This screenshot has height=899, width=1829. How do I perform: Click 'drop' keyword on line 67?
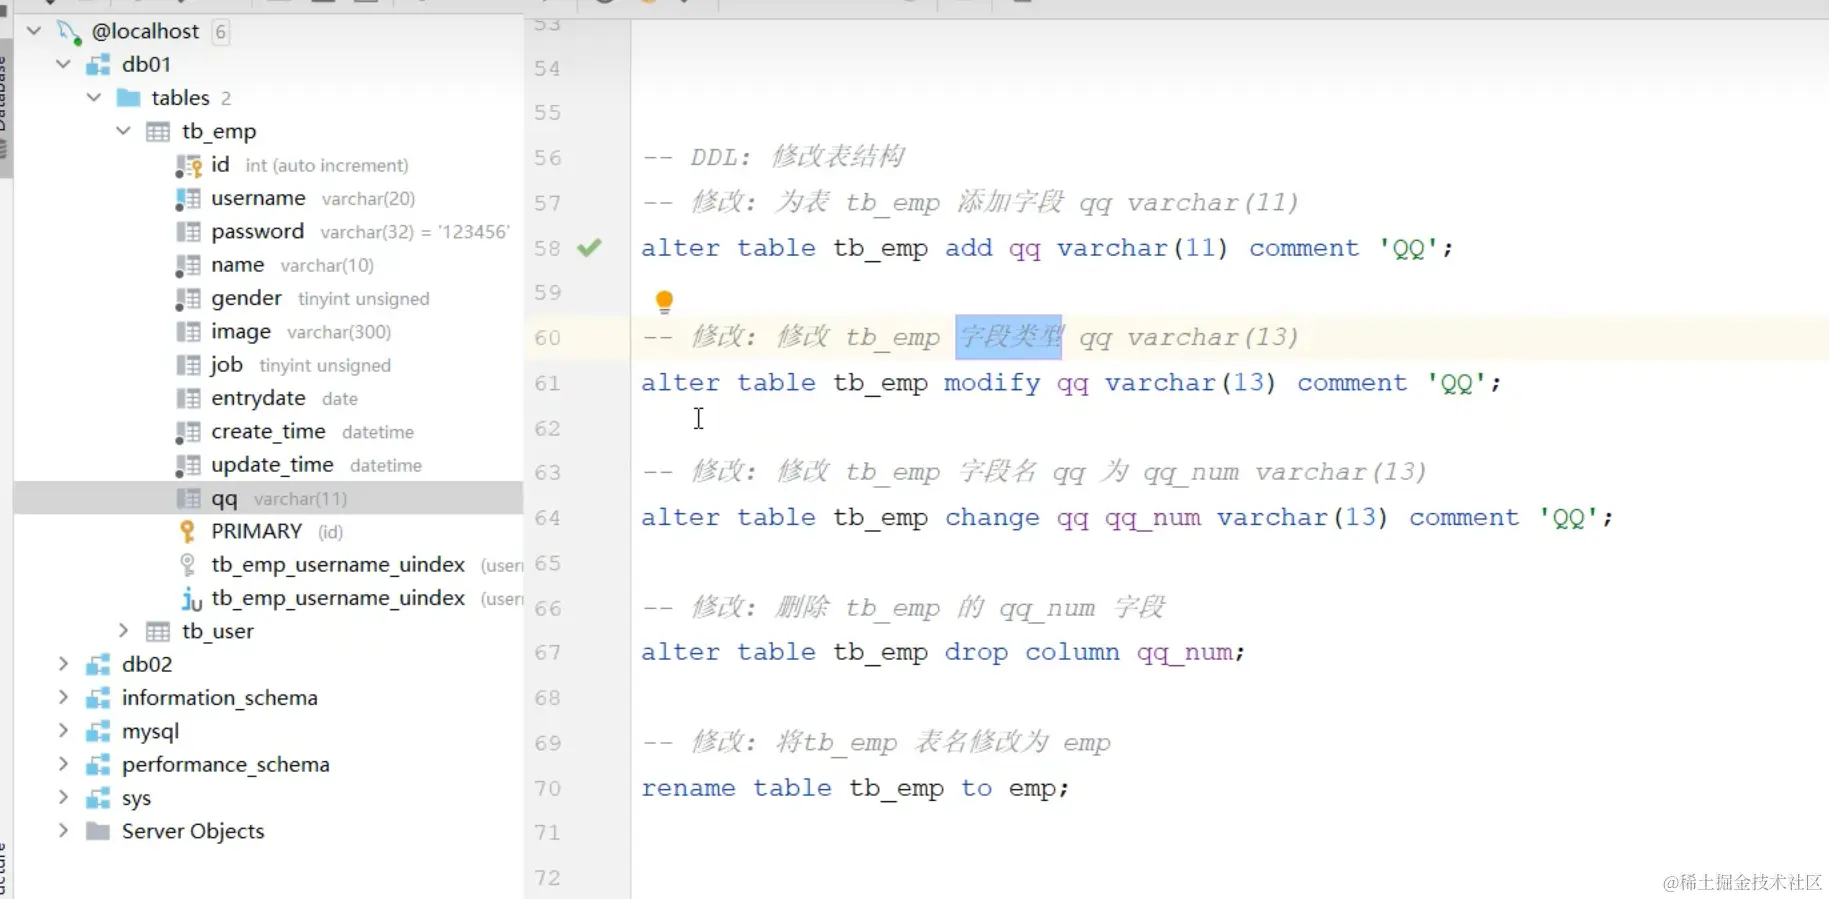[x=976, y=652]
